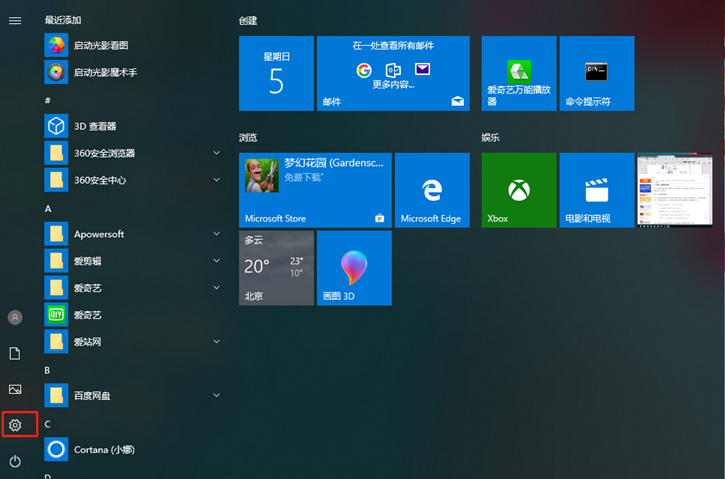The image size is (725, 479).
Task: Open the Xbox tile
Action: tap(518, 190)
